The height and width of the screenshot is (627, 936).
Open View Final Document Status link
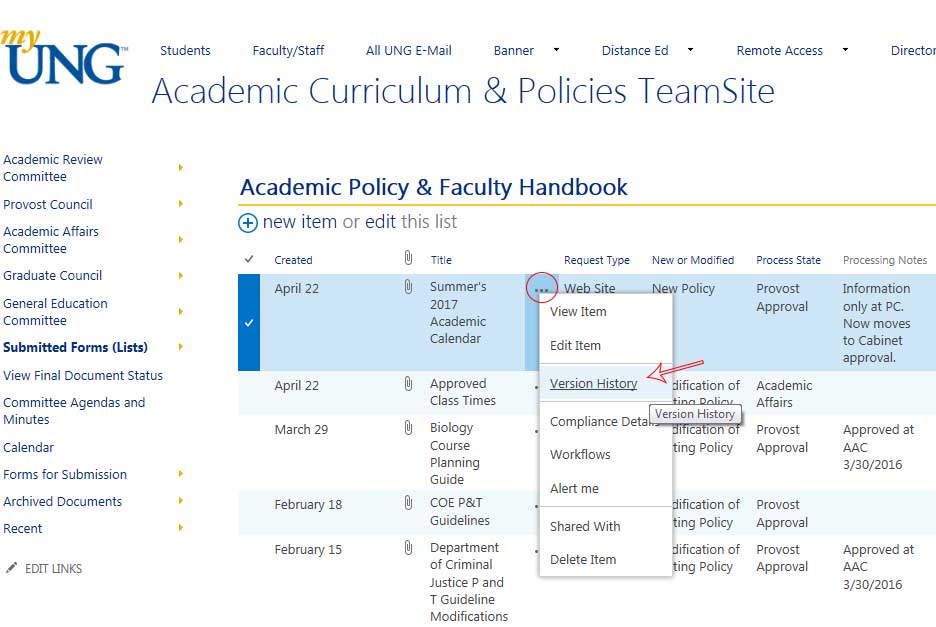tap(83, 376)
